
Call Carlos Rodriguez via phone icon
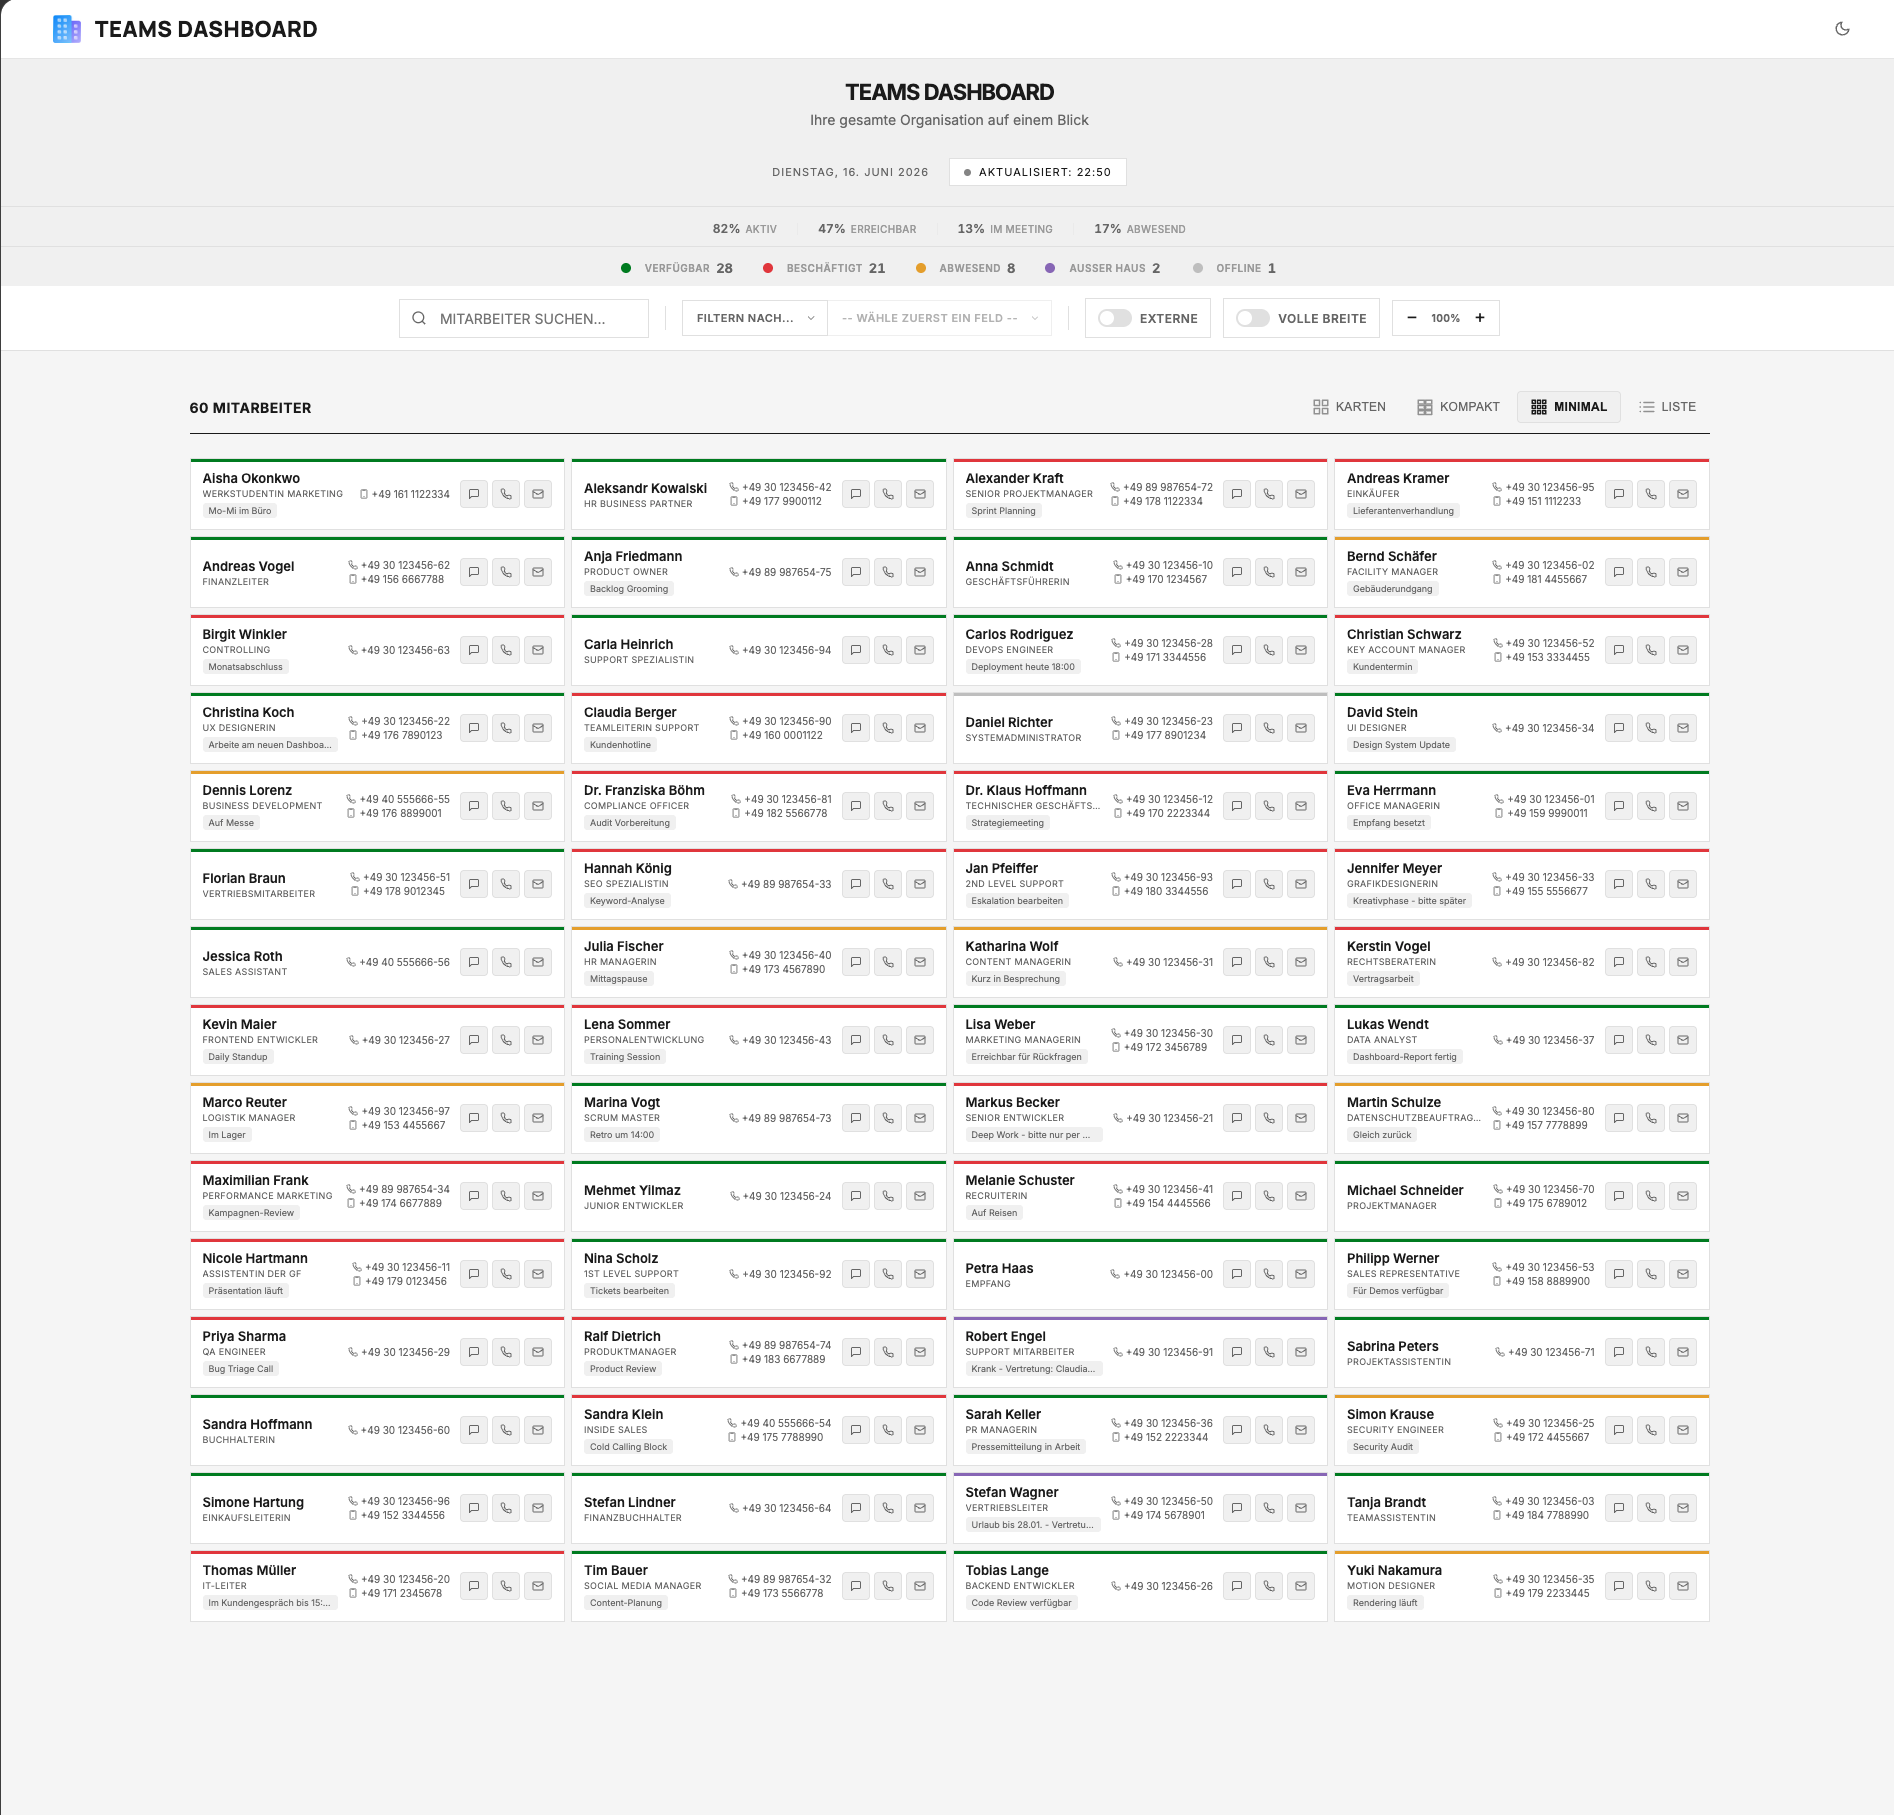1269,650
